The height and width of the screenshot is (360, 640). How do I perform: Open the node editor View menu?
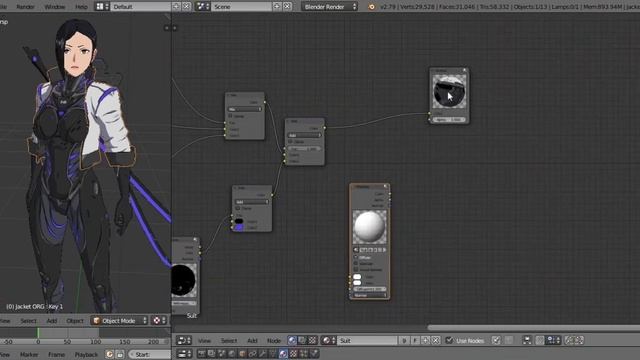pos(204,340)
